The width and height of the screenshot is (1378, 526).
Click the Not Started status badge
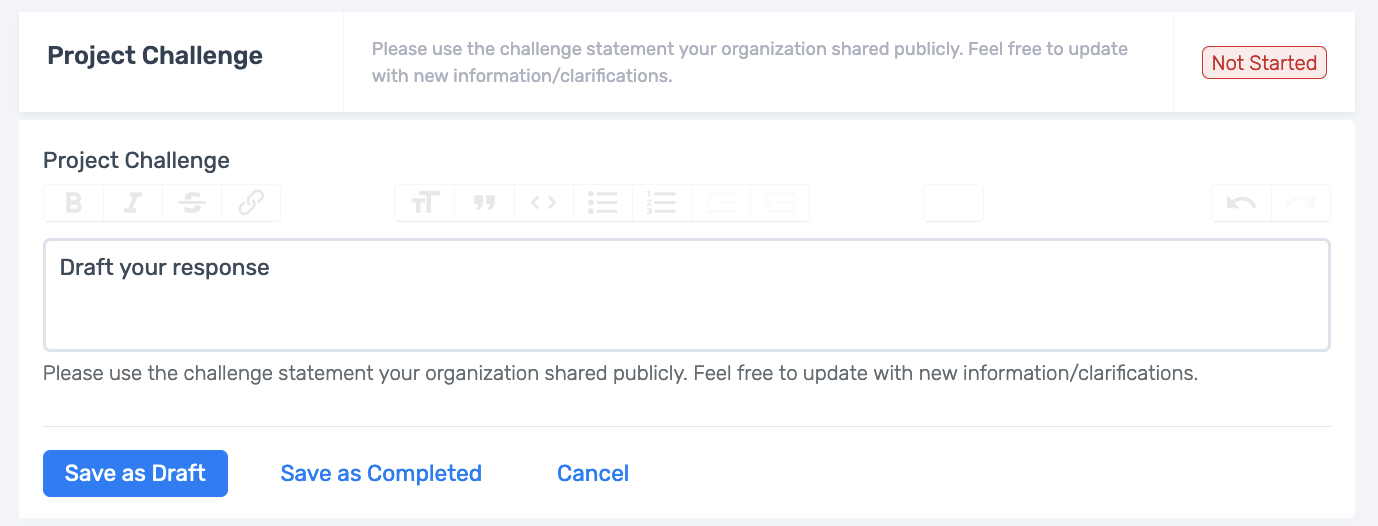pos(1264,63)
